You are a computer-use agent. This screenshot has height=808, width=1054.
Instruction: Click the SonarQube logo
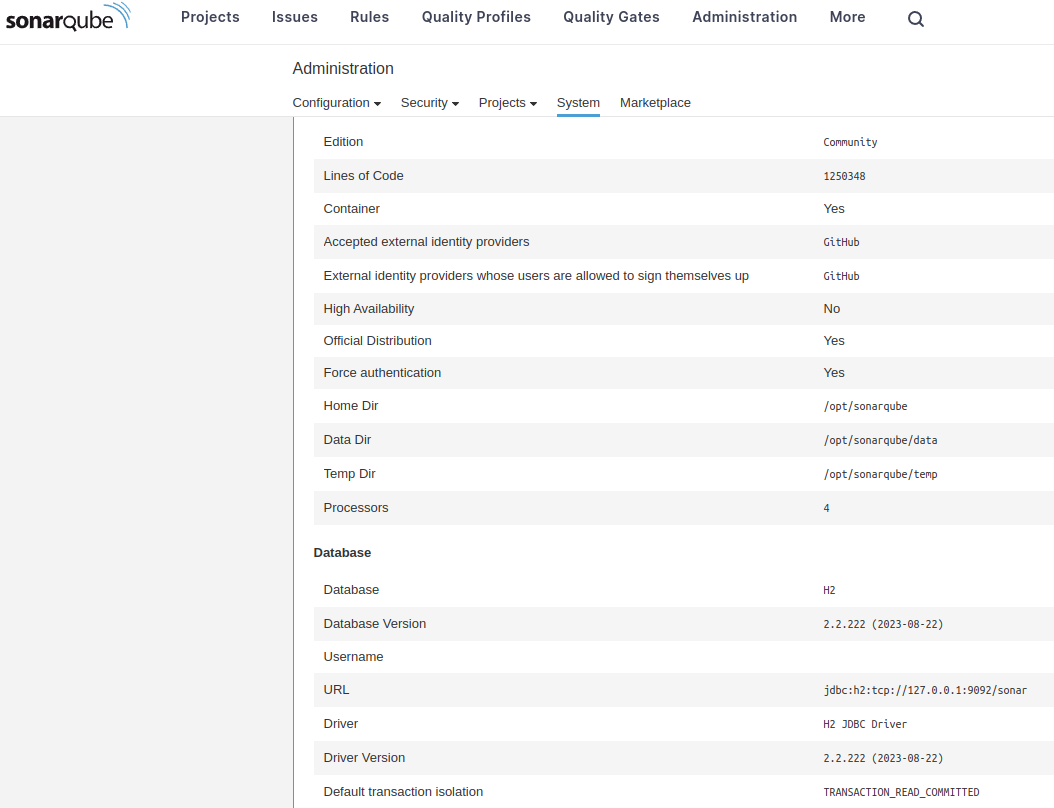pos(67,17)
